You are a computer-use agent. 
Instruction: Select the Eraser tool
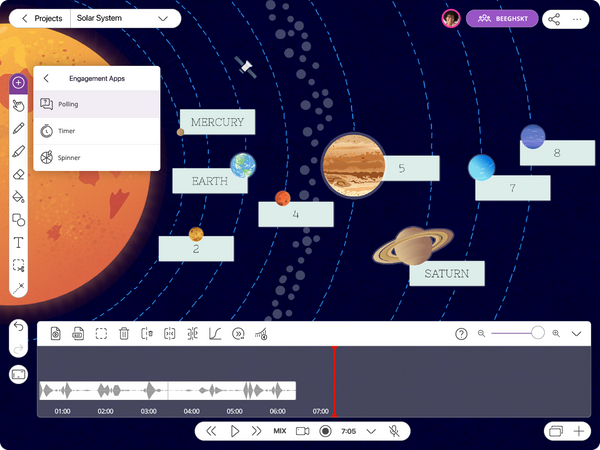click(x=18, y=173)
